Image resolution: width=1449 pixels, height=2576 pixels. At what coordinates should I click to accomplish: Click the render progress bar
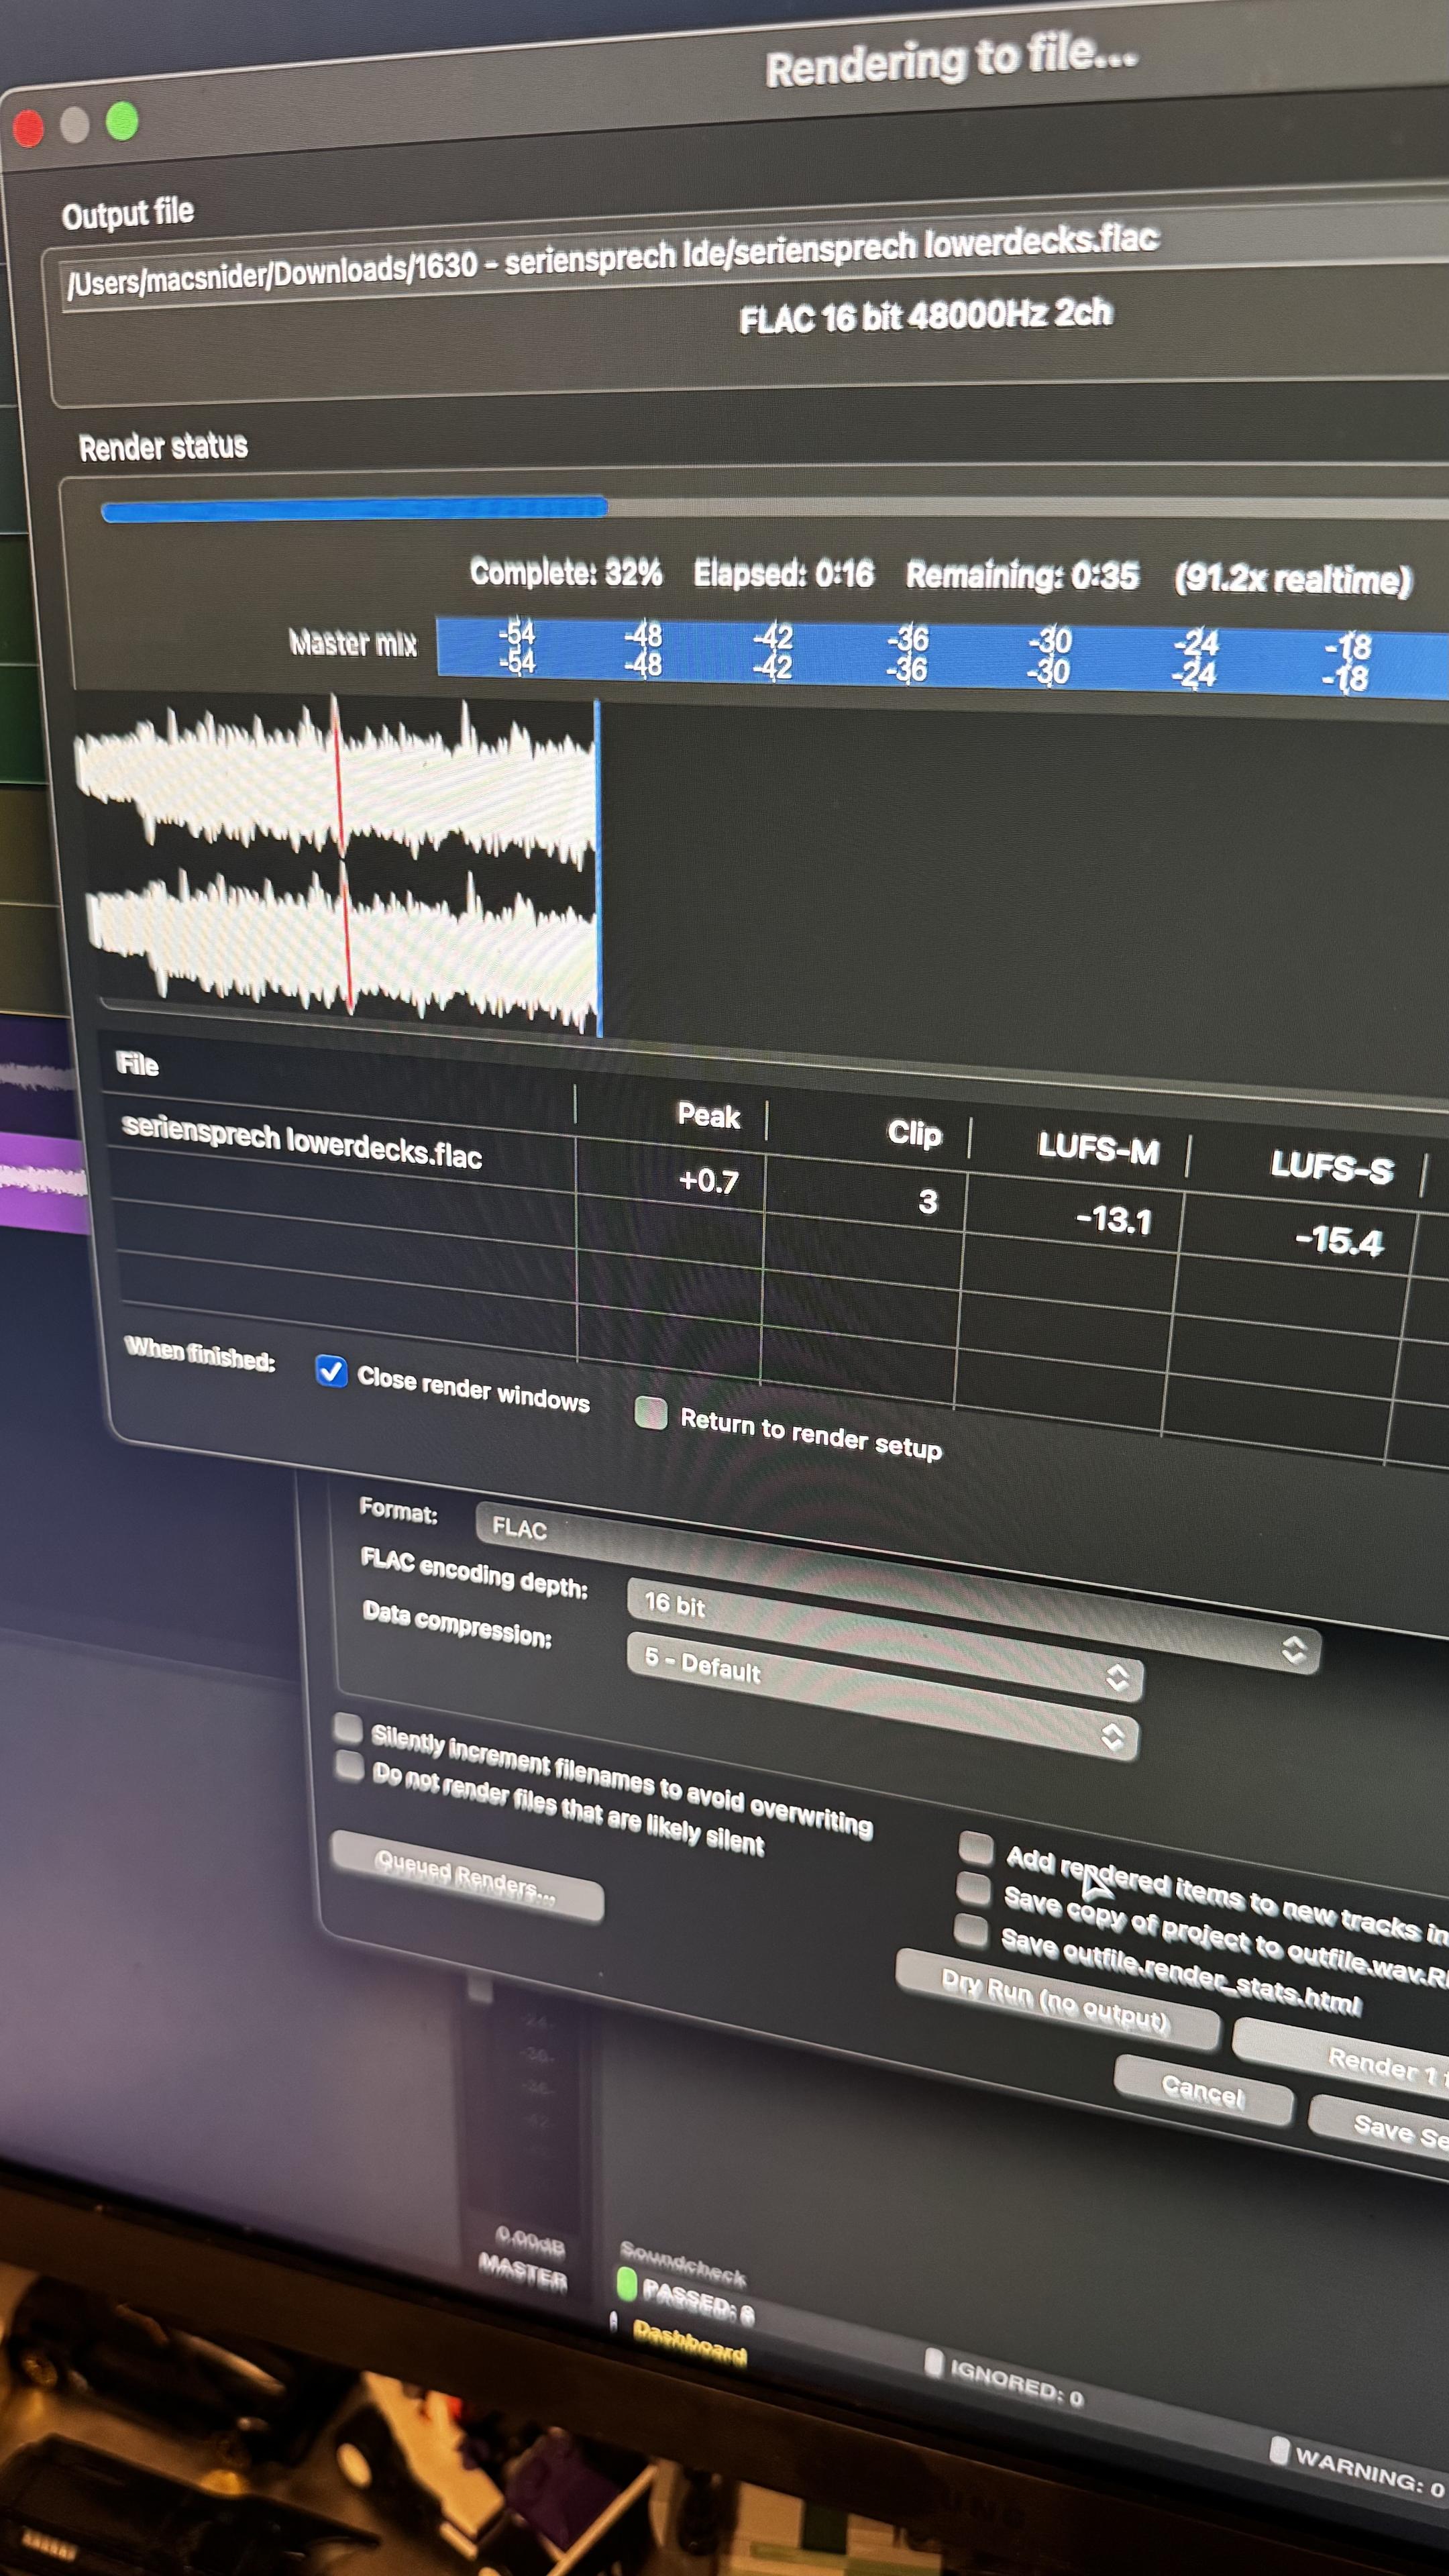click(x=775, y=508)
